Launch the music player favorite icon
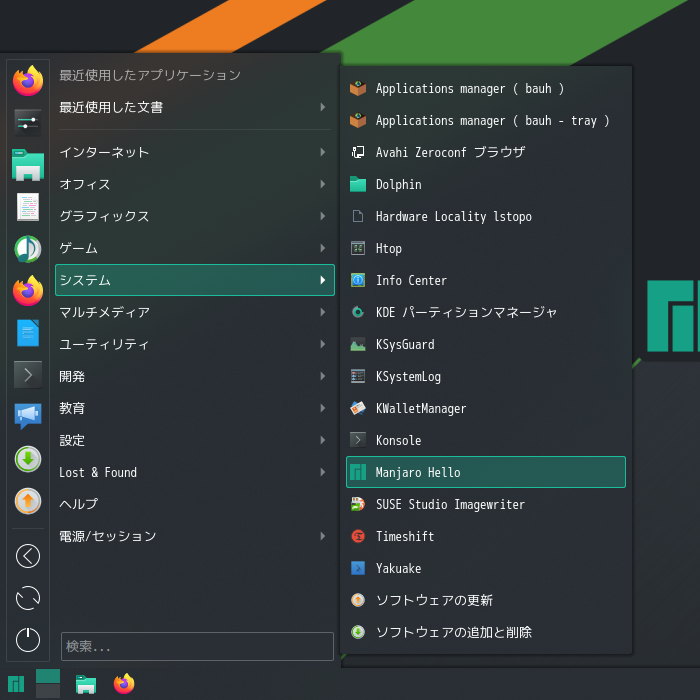Image resolution: width=700 pixels, height=700 pixels. (x=28, y=249)
